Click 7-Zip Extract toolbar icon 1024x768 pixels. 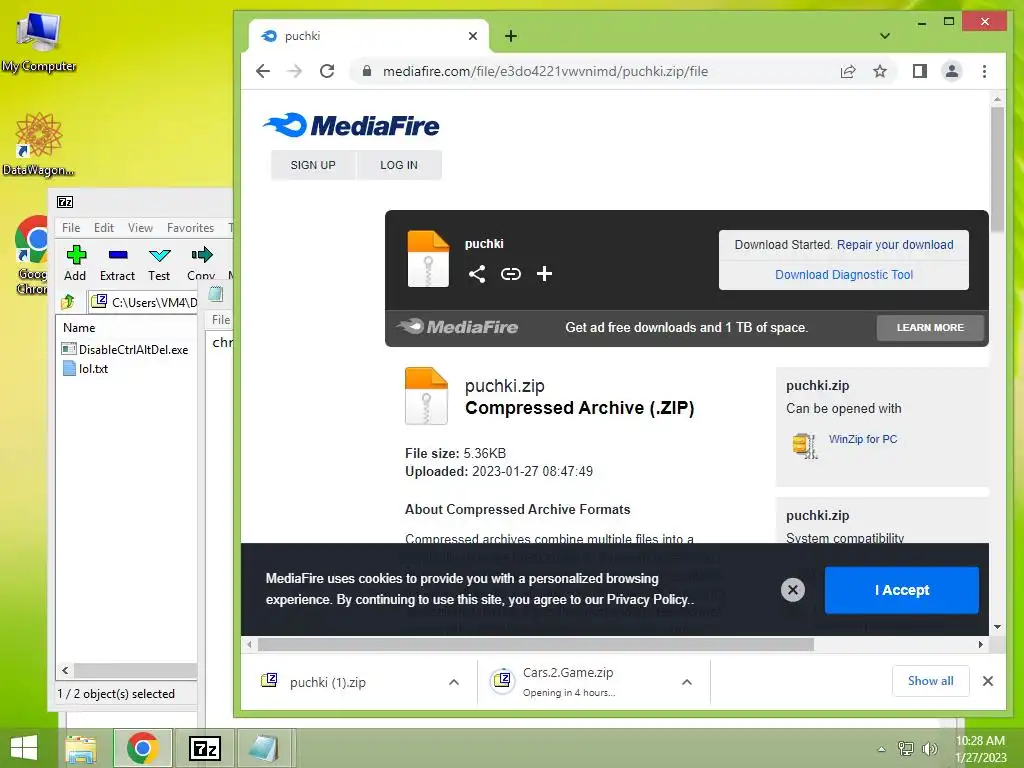118,263
